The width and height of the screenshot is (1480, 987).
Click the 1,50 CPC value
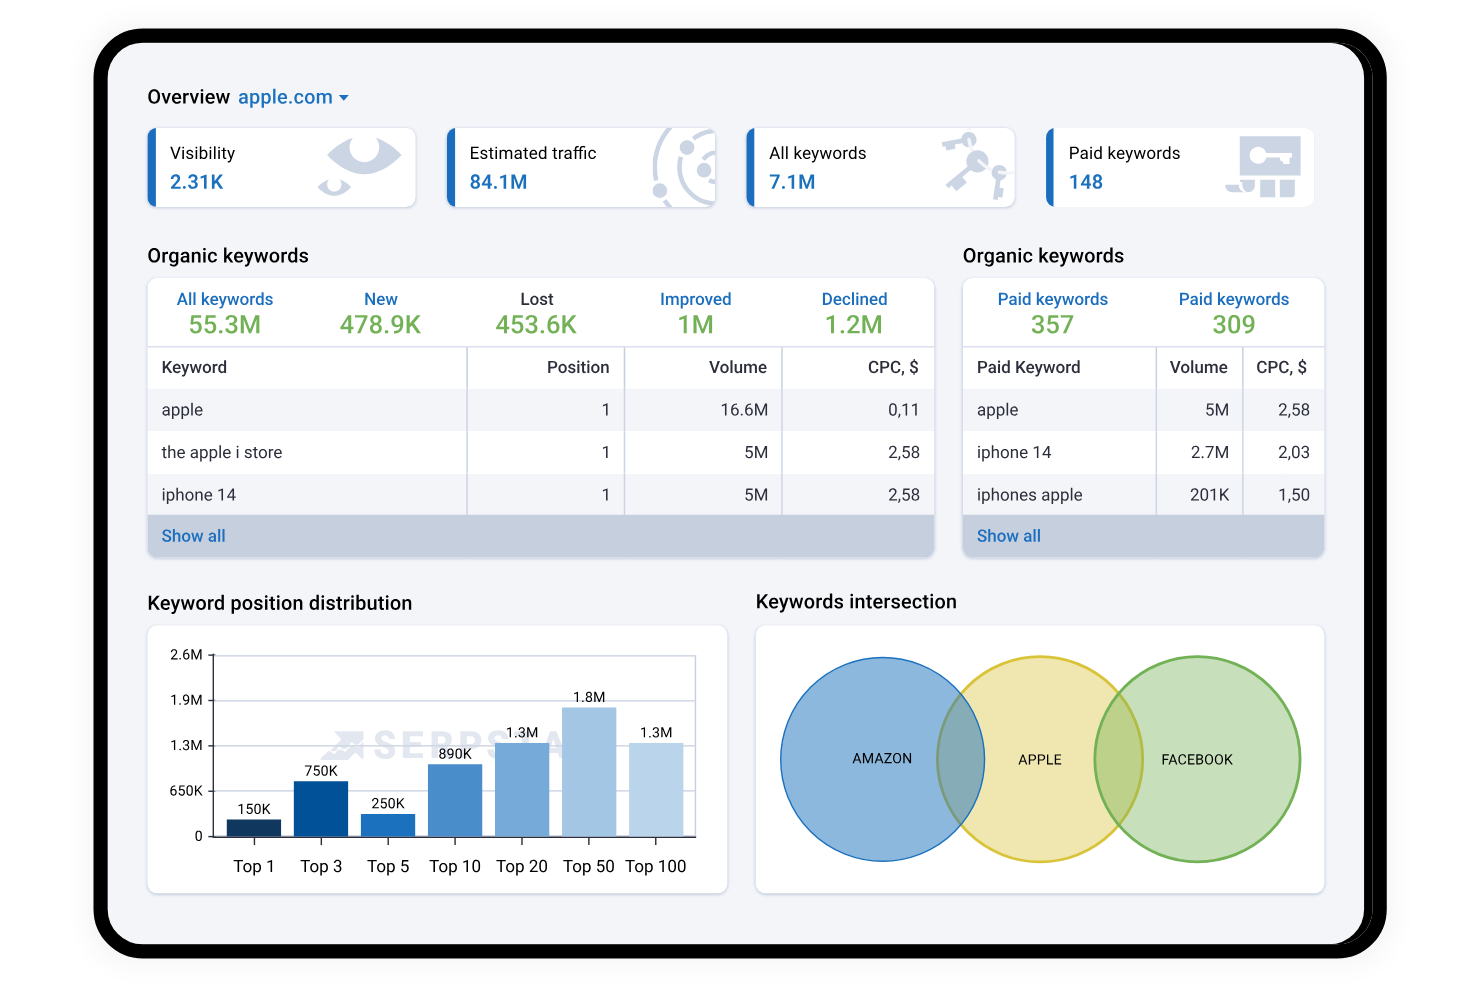(x=1293, y=495)
